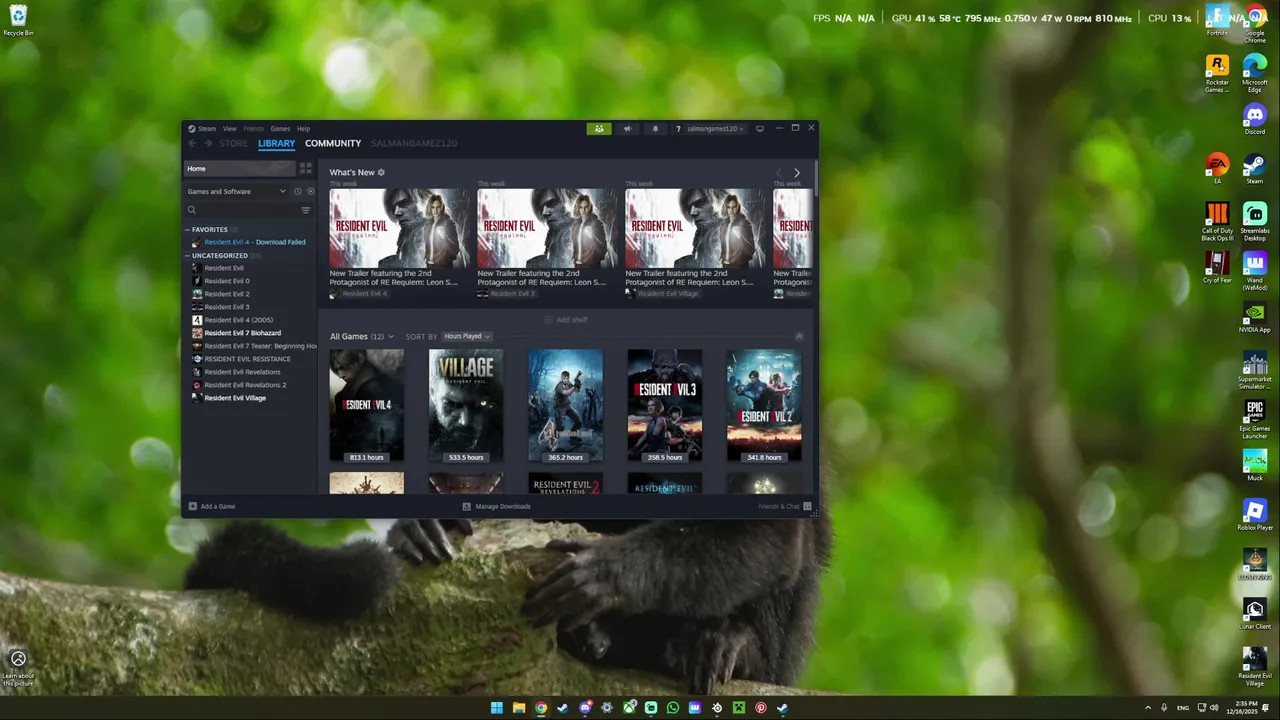Open salmangamez120 account dropdown
1280x720 pixels.
pos(715,128)
